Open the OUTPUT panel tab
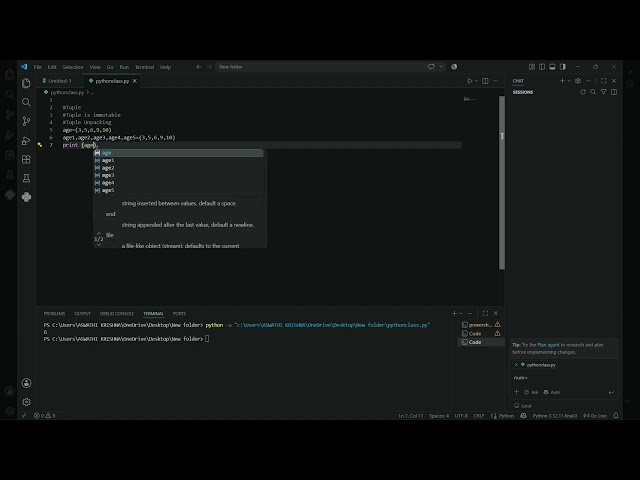The width and height of the screenshot is (640, 480). coord(82,313)
